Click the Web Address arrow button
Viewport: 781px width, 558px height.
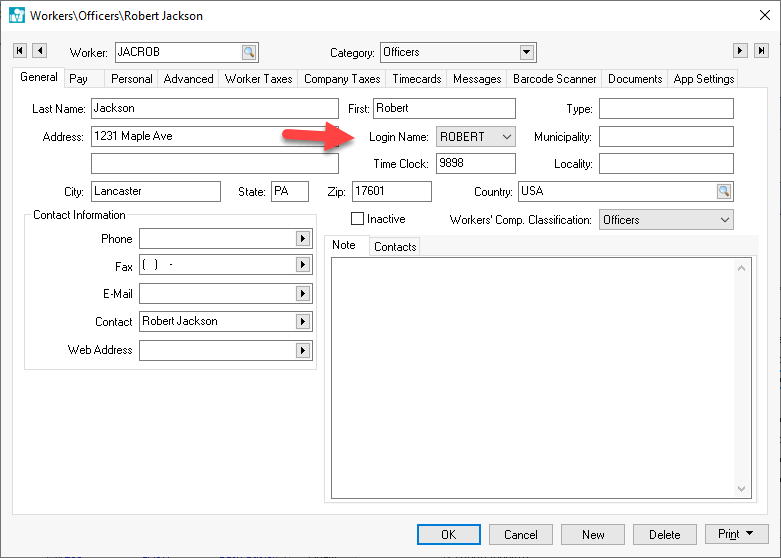301,351
